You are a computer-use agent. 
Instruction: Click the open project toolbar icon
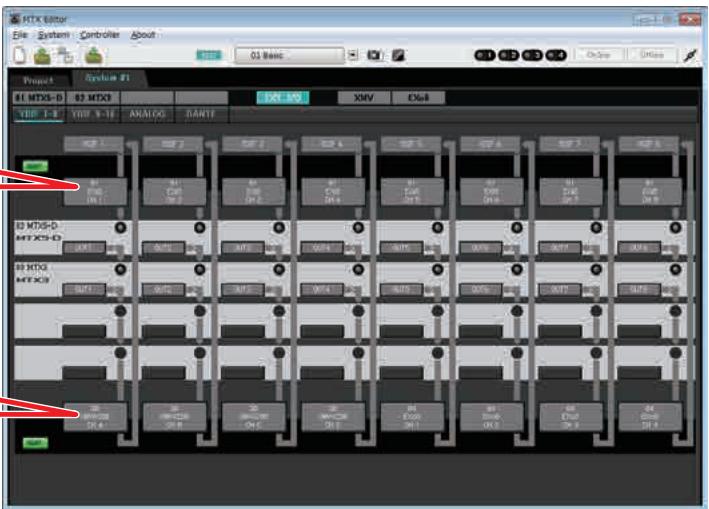(43, 55)
